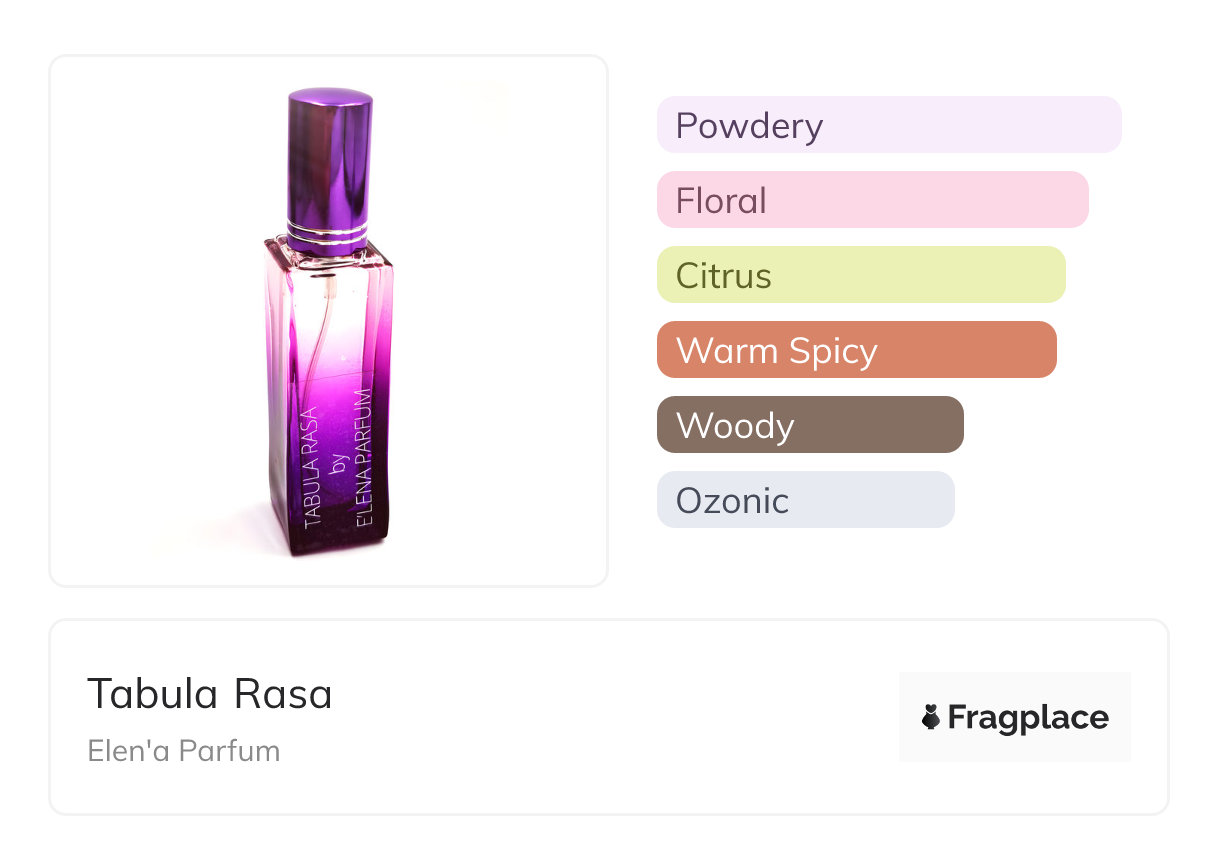This screenshot has height=864, width=1218.
Task: Click the purple bottle cap
Action: point(329,155)
